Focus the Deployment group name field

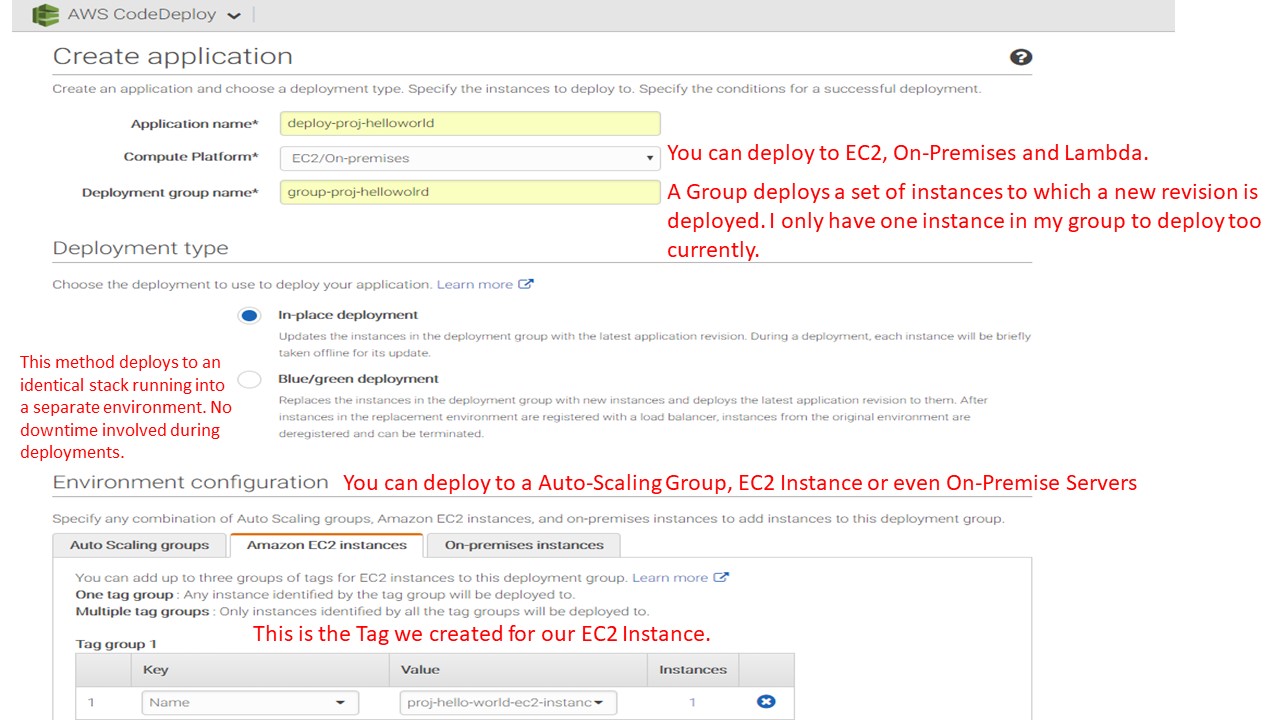click(470, 192)
